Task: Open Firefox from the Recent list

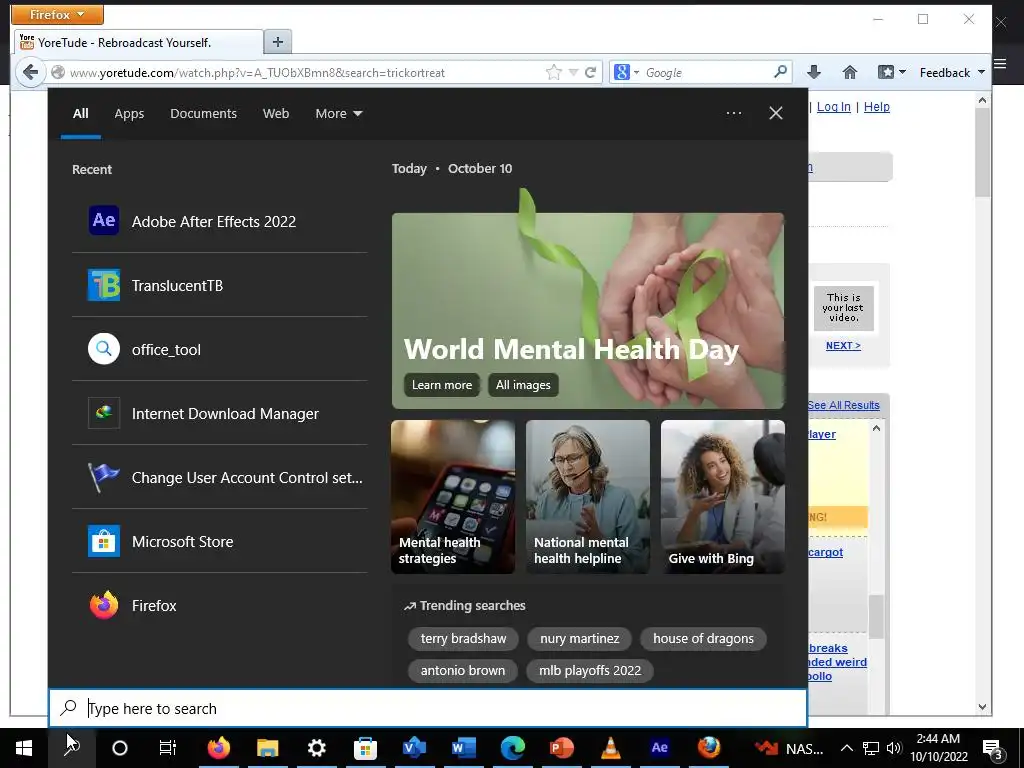Action: pos(219,605)
